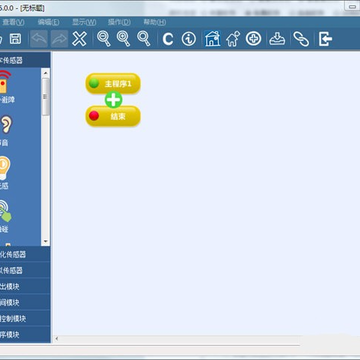
Task: Click the green plus between program blocks
Action: [x=114, y=100]
